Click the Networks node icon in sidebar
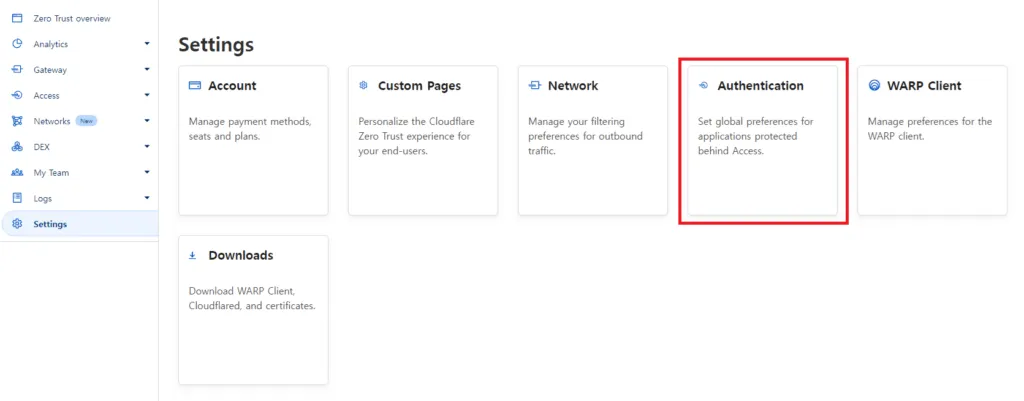Screen dimensions: 1024x401 click(x=18, y=121)
